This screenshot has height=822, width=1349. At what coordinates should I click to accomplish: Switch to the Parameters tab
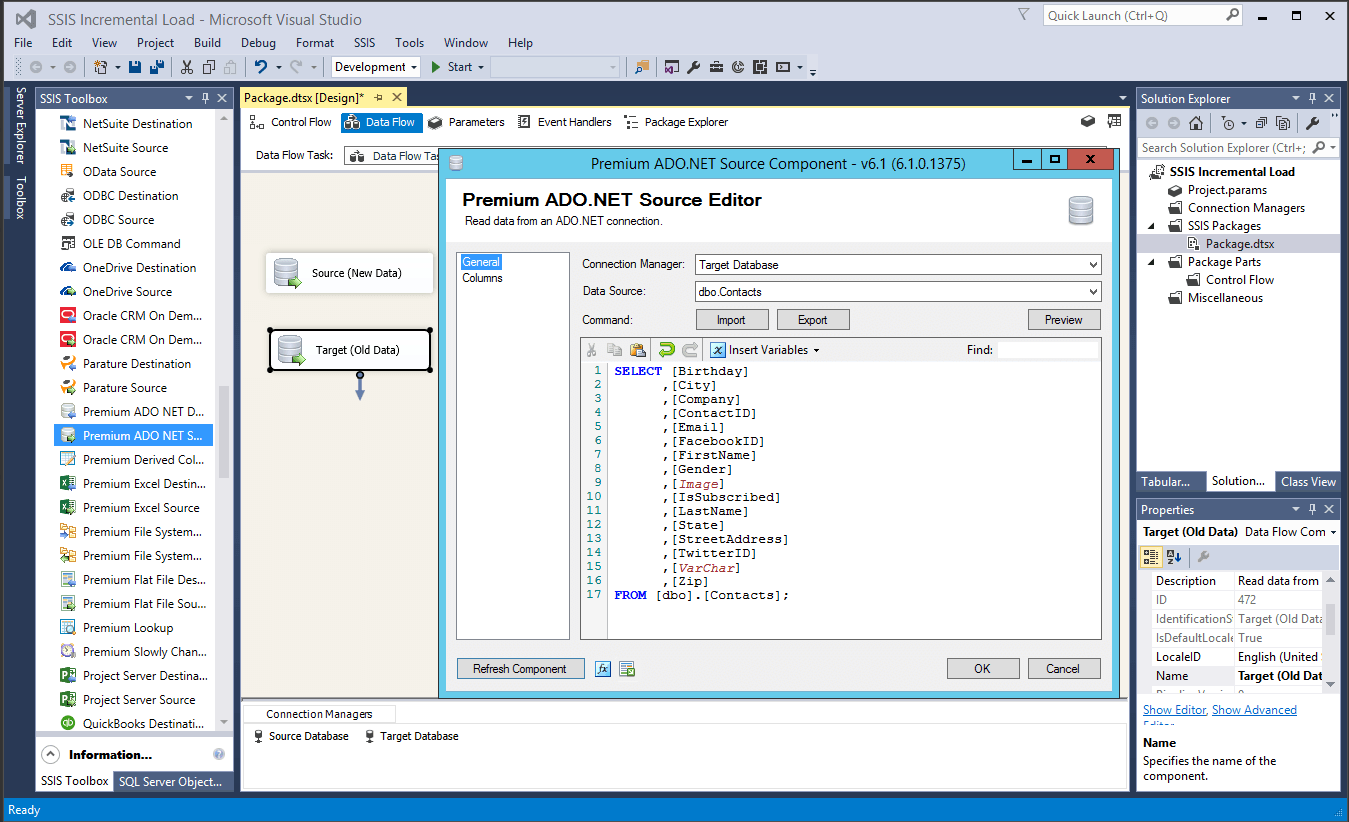466,122
